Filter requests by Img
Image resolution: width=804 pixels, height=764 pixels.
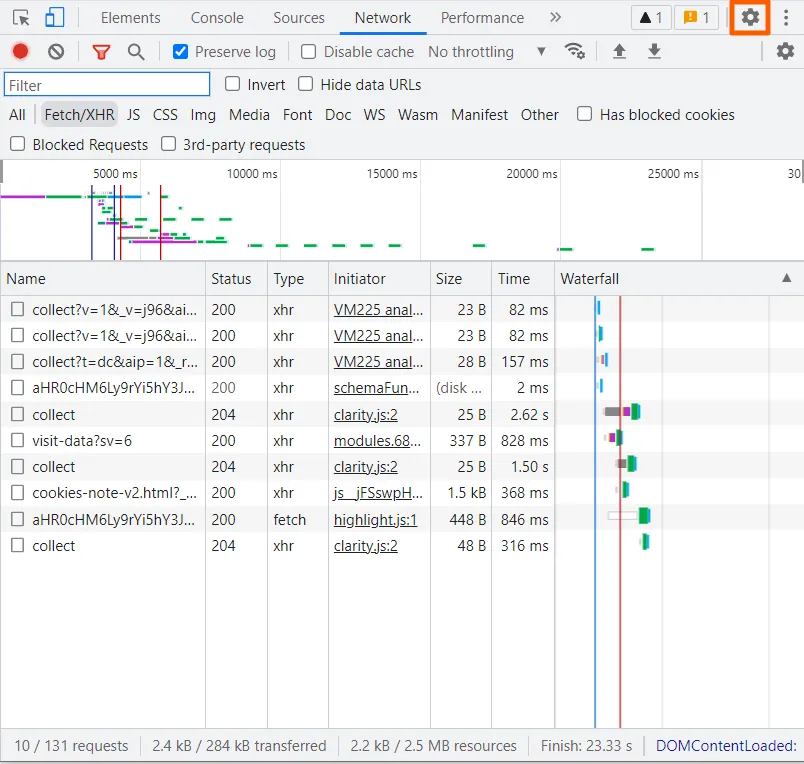203,115
